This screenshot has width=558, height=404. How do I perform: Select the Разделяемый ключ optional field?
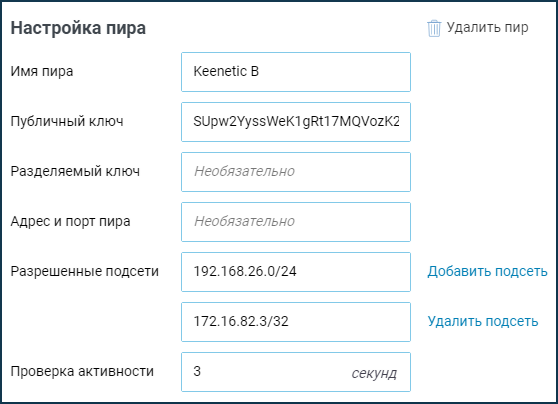point(296,172)
